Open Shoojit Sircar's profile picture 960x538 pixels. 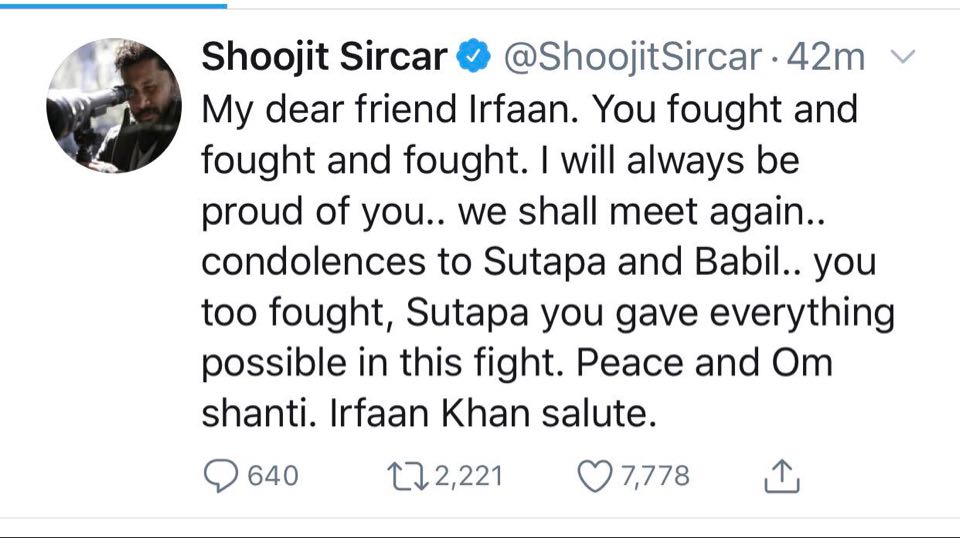pos(113,105)
